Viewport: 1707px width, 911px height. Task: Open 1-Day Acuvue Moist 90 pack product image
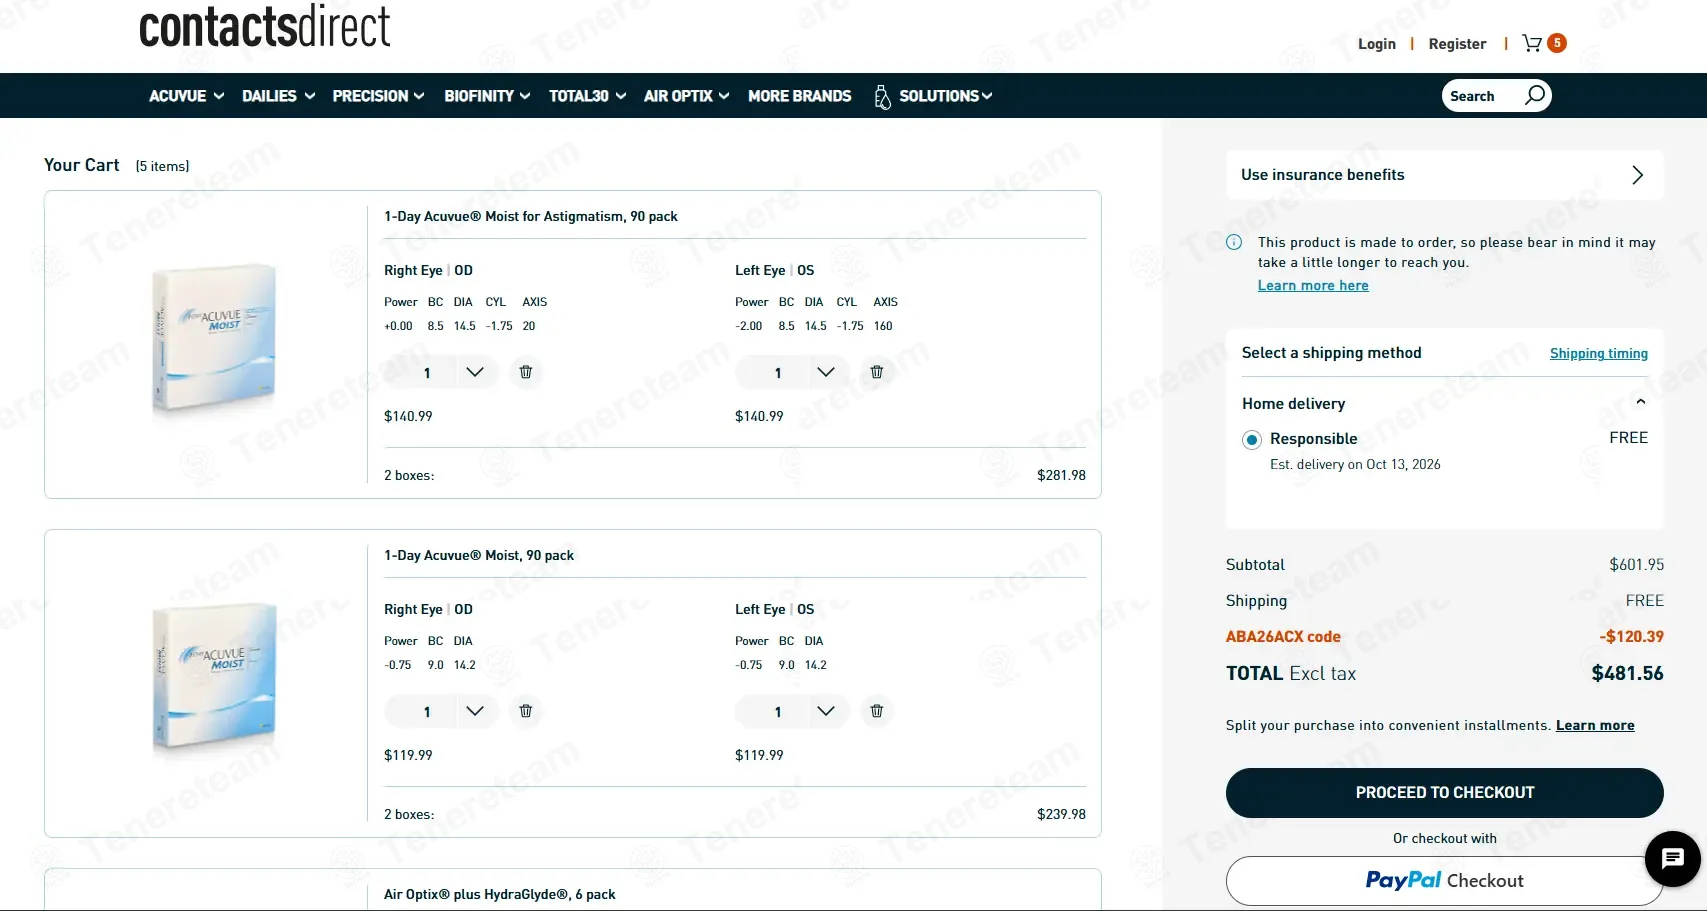(x=213, y=677)
